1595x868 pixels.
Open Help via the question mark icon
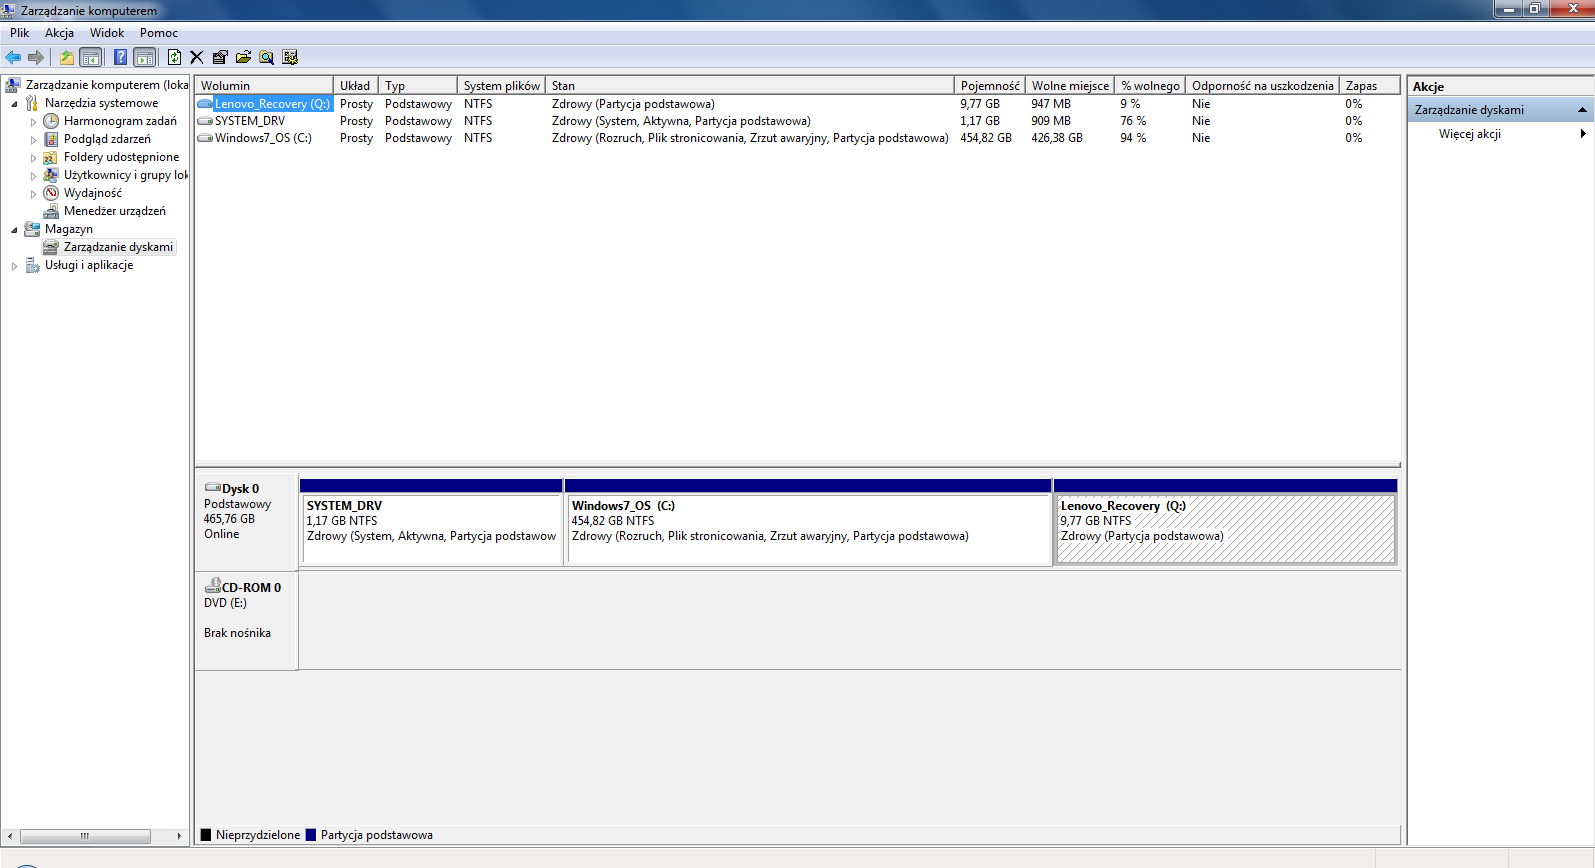[120, 58]
